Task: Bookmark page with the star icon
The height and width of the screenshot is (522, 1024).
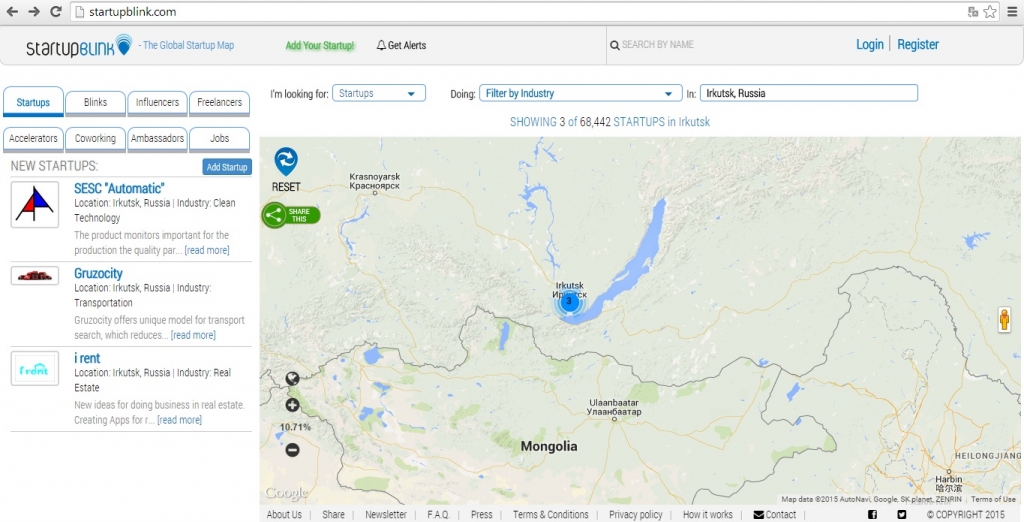Action: pos(990,12)
